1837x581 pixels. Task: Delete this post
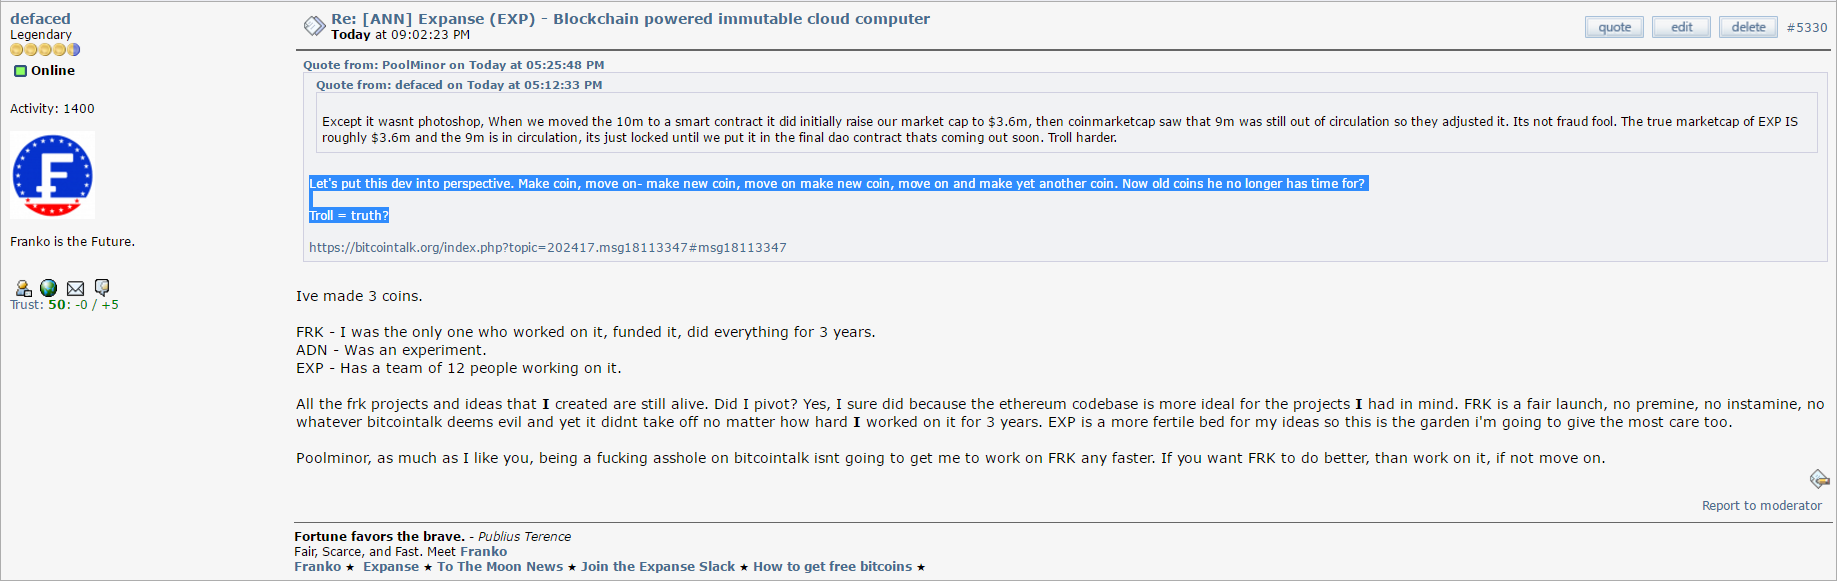coord(1748,27)
